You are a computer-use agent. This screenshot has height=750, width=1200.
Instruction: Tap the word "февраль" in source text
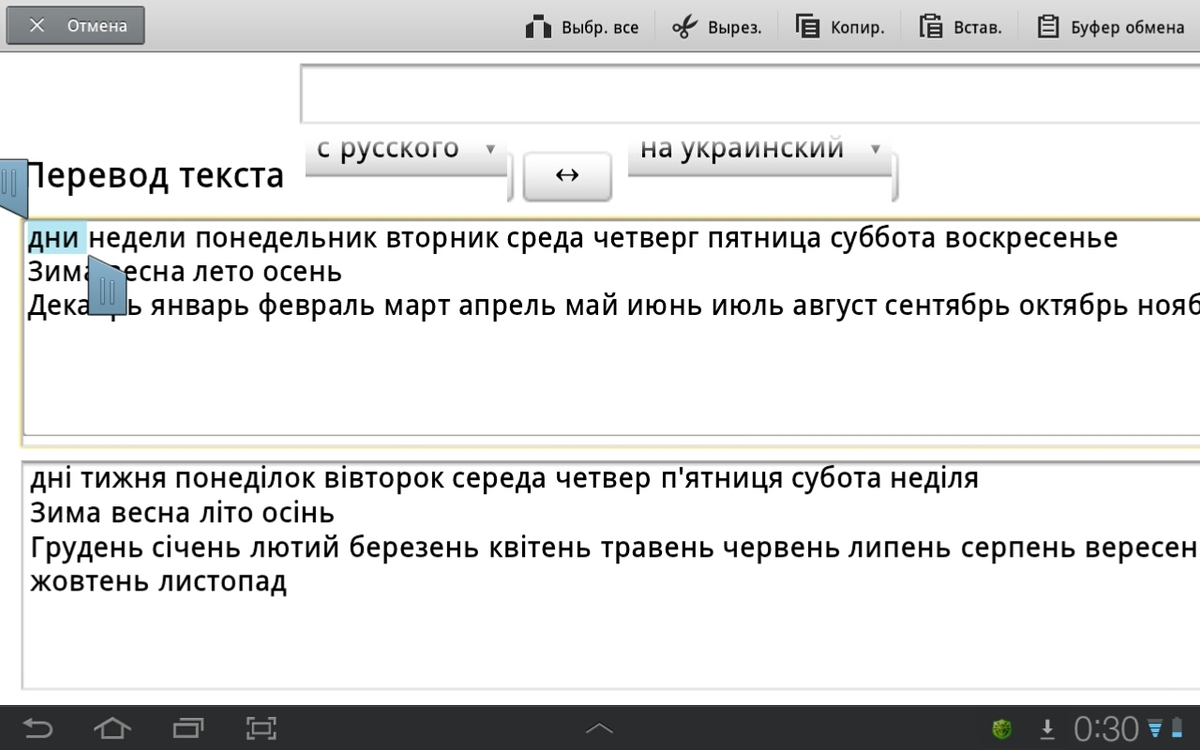(x=317, y=305)
